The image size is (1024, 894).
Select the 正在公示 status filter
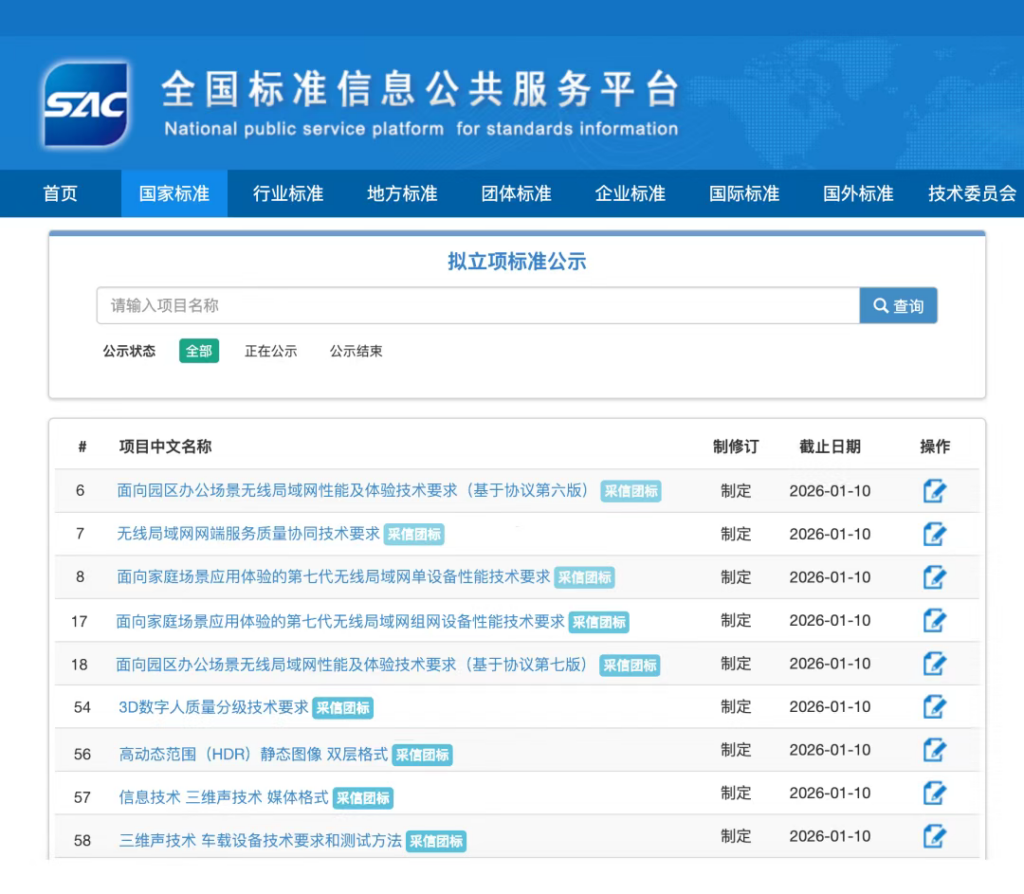pos(271,351)
